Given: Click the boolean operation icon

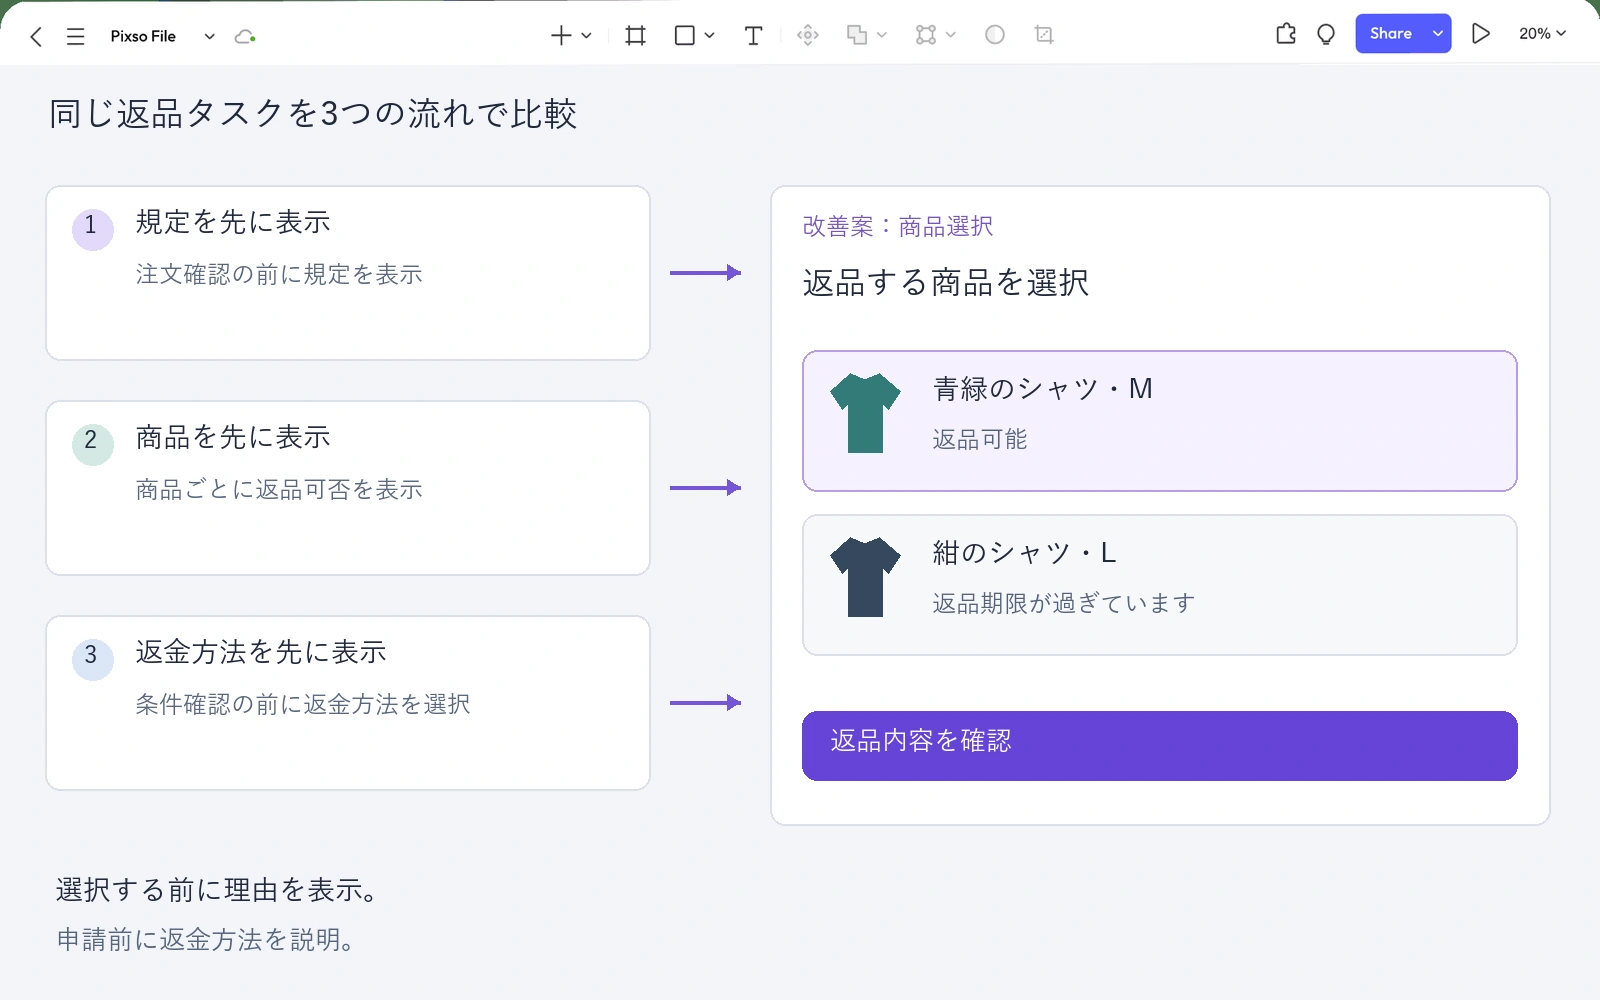Looking at the screenshot, I should (857, 36).
